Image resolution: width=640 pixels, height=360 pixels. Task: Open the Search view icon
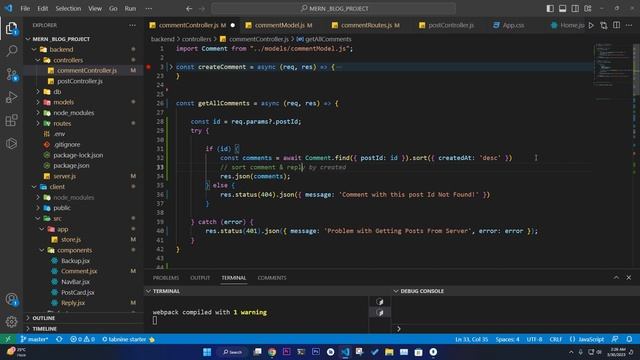[x=11, y=51]
